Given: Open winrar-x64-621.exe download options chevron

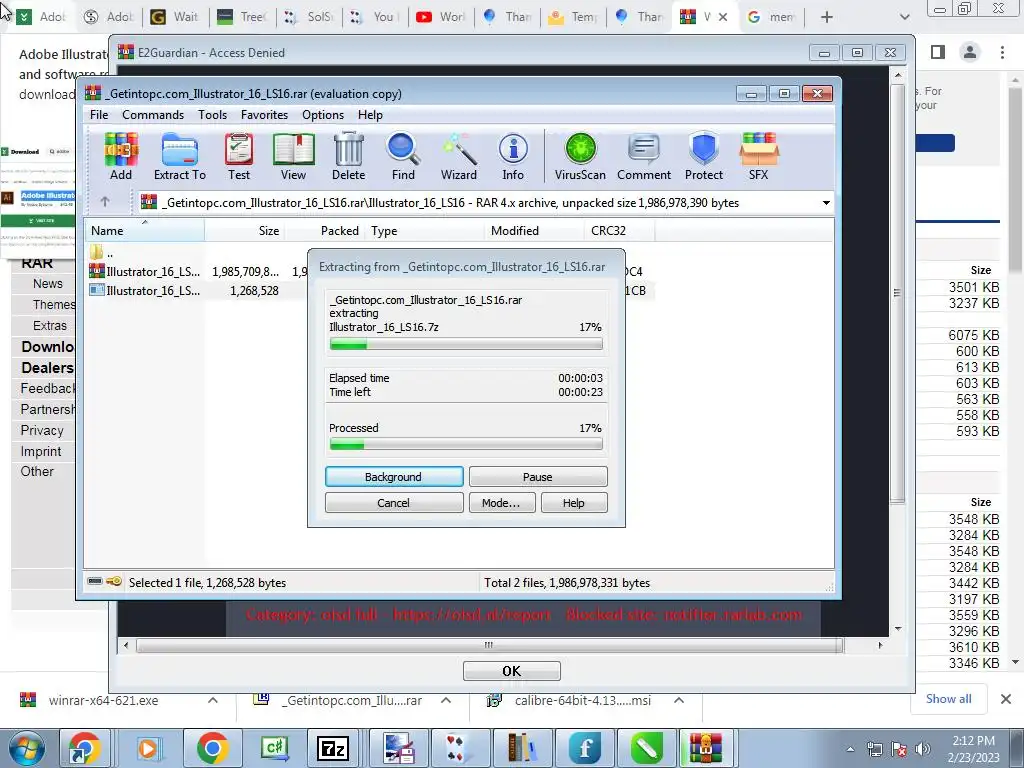Looking at the screenshot, I should (213, 700).
